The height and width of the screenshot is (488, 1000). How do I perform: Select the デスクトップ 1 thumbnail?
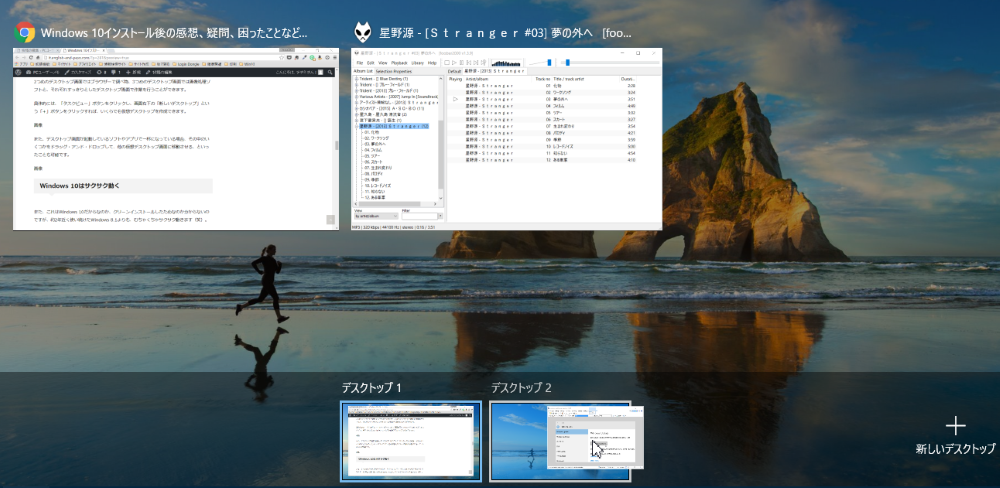[411, 441]
